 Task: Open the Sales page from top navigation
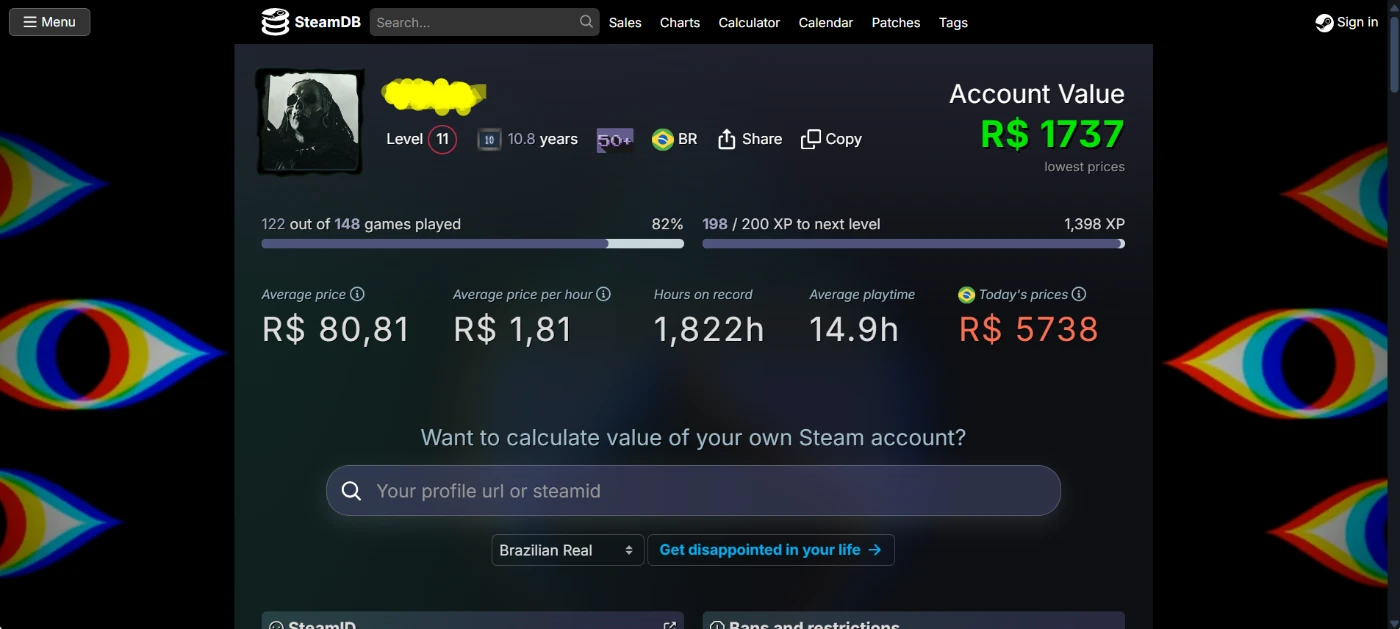tap(625, 23)
